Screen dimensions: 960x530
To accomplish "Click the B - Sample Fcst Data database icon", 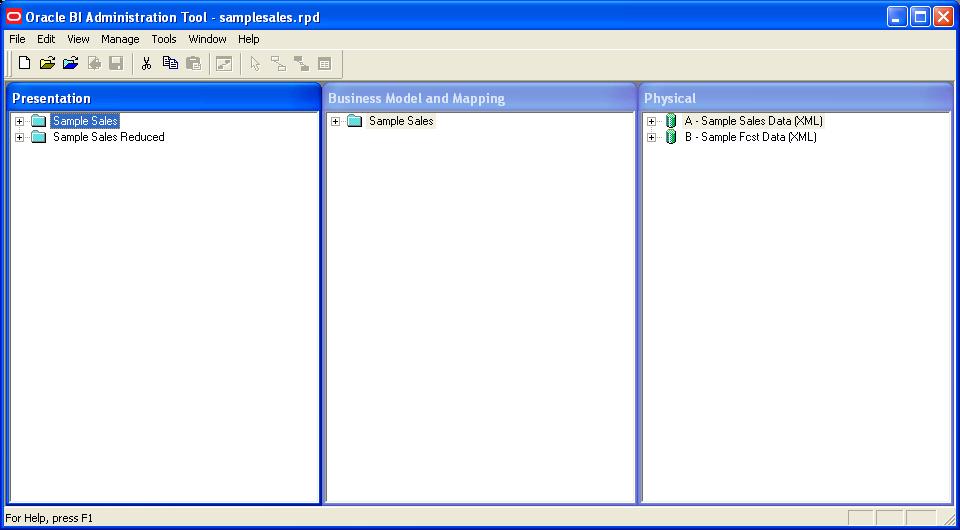I will coord(671,137).
